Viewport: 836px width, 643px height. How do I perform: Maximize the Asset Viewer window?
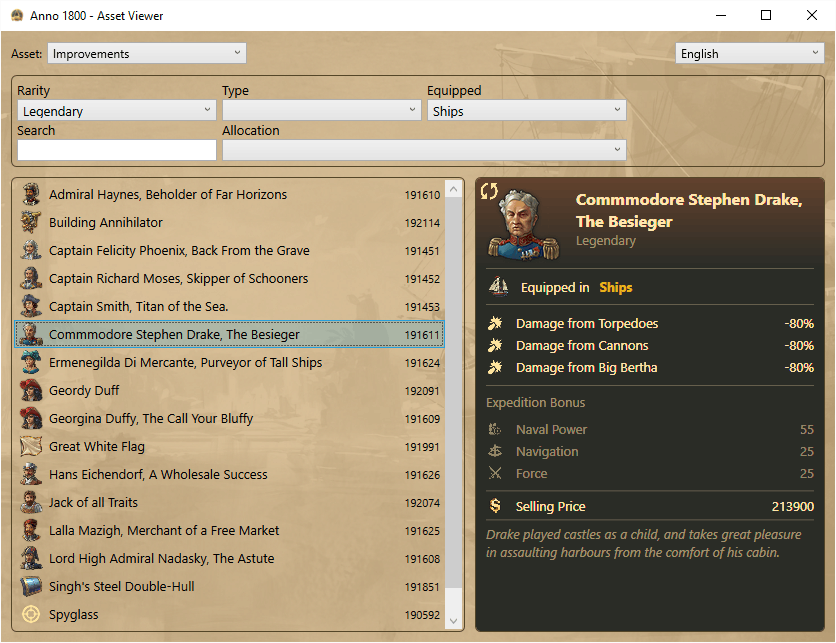pos(766,15)
